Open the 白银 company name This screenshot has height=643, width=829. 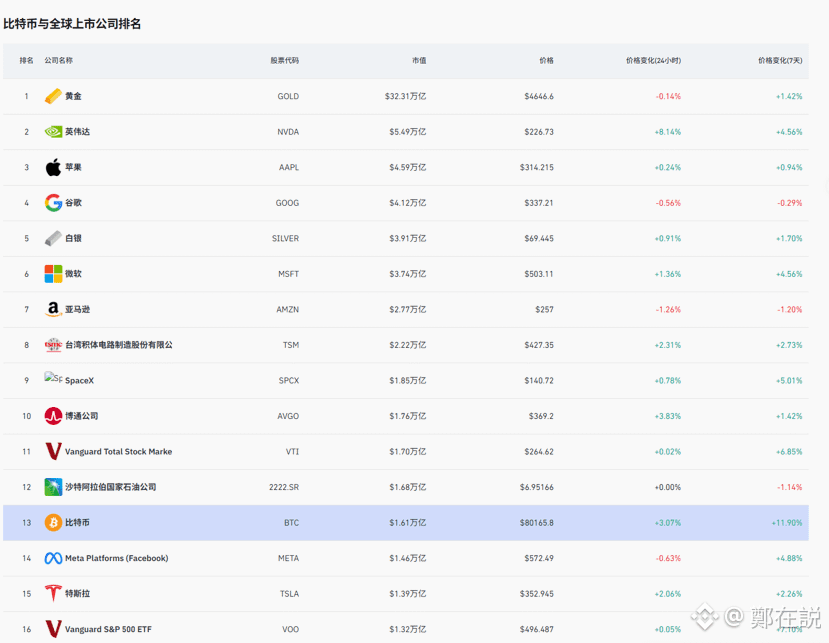click(73, 238)
